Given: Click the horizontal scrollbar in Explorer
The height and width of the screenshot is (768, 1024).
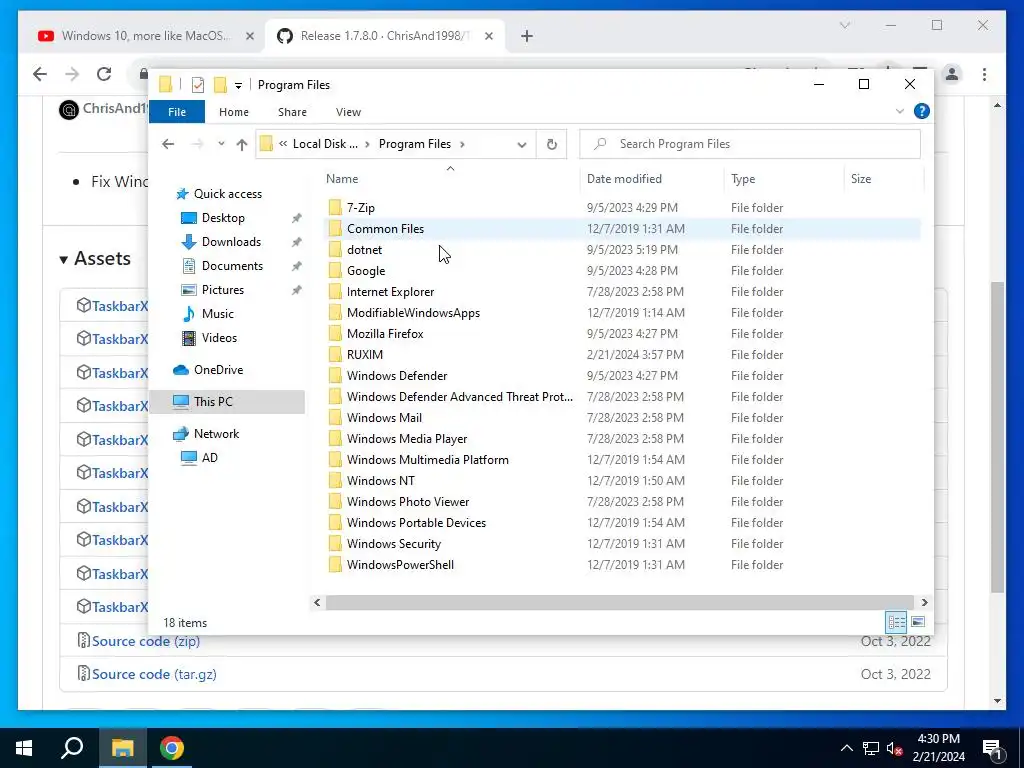Looking at the screenshot, I should pos(619,602).
